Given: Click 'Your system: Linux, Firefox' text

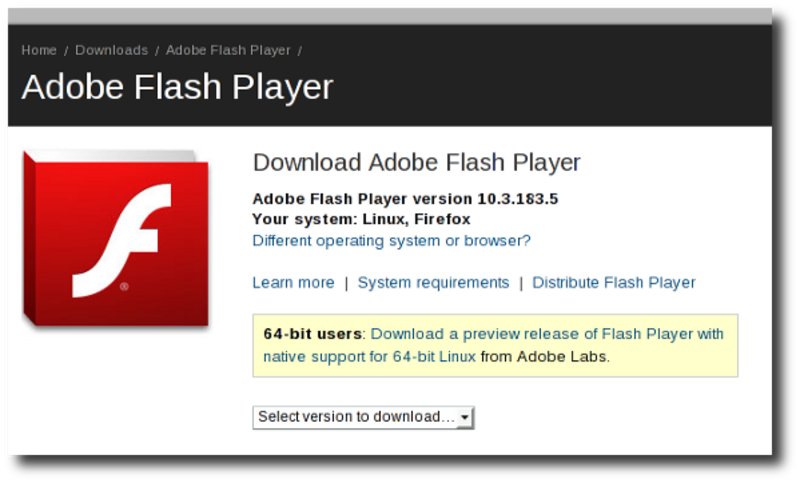Looking at the screenshot, I should [361, 219].
